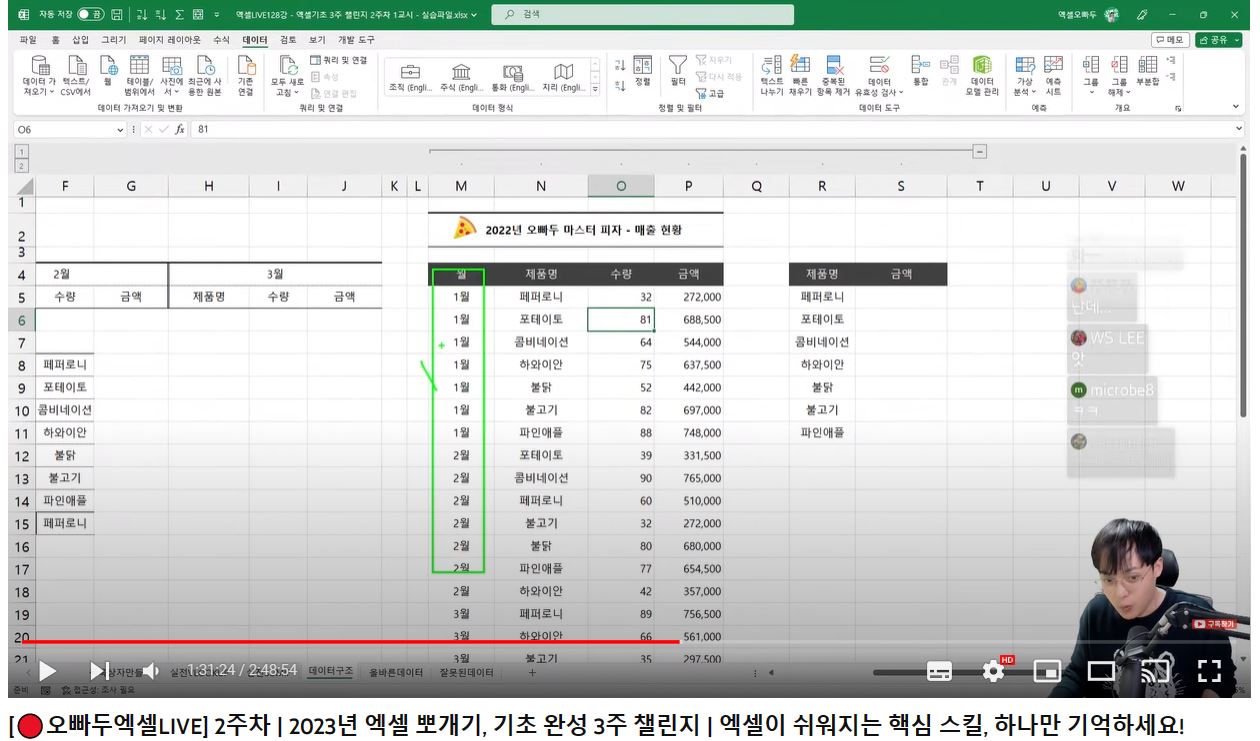Switch to the 개발 도구 tab
Screen dimensions: 1260x741
coord(356,39)
